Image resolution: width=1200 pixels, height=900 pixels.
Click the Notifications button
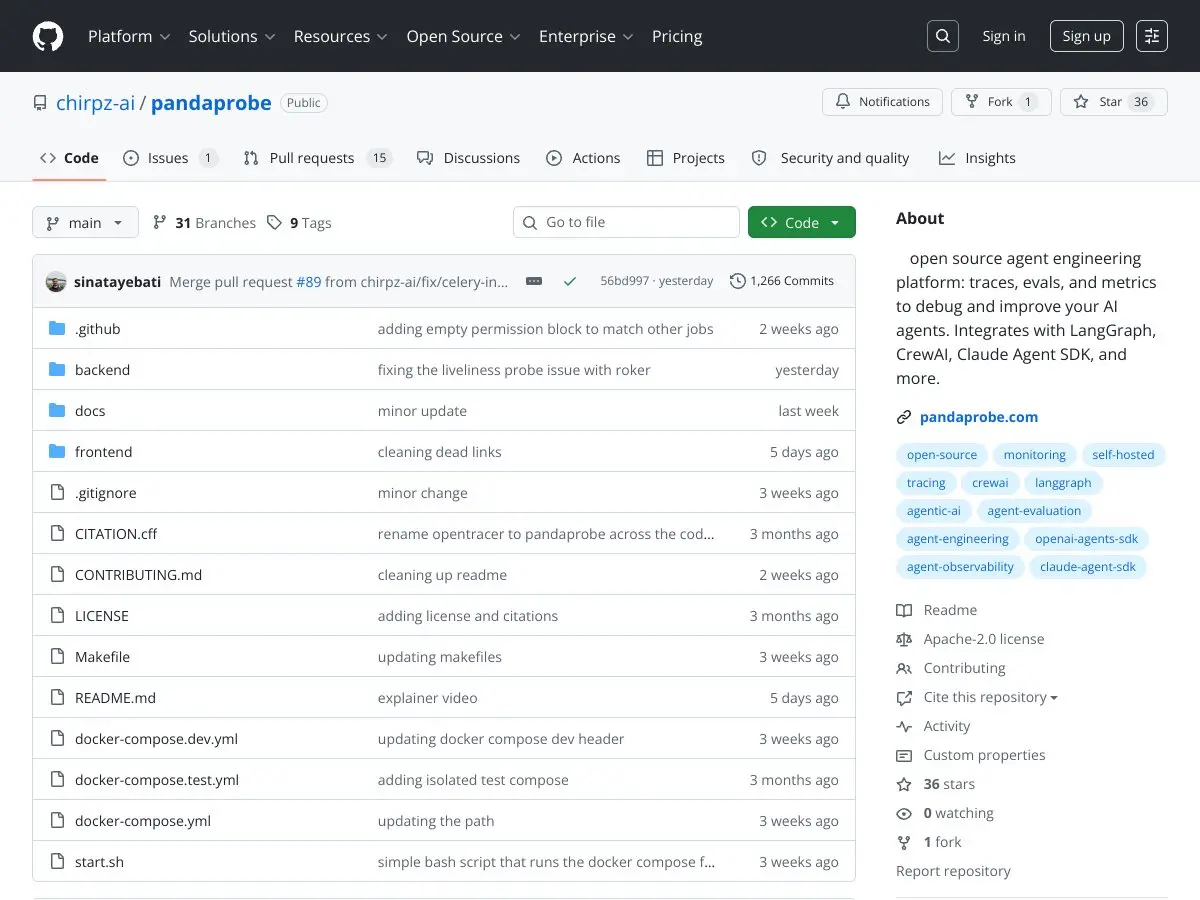[x=882, y=102]
